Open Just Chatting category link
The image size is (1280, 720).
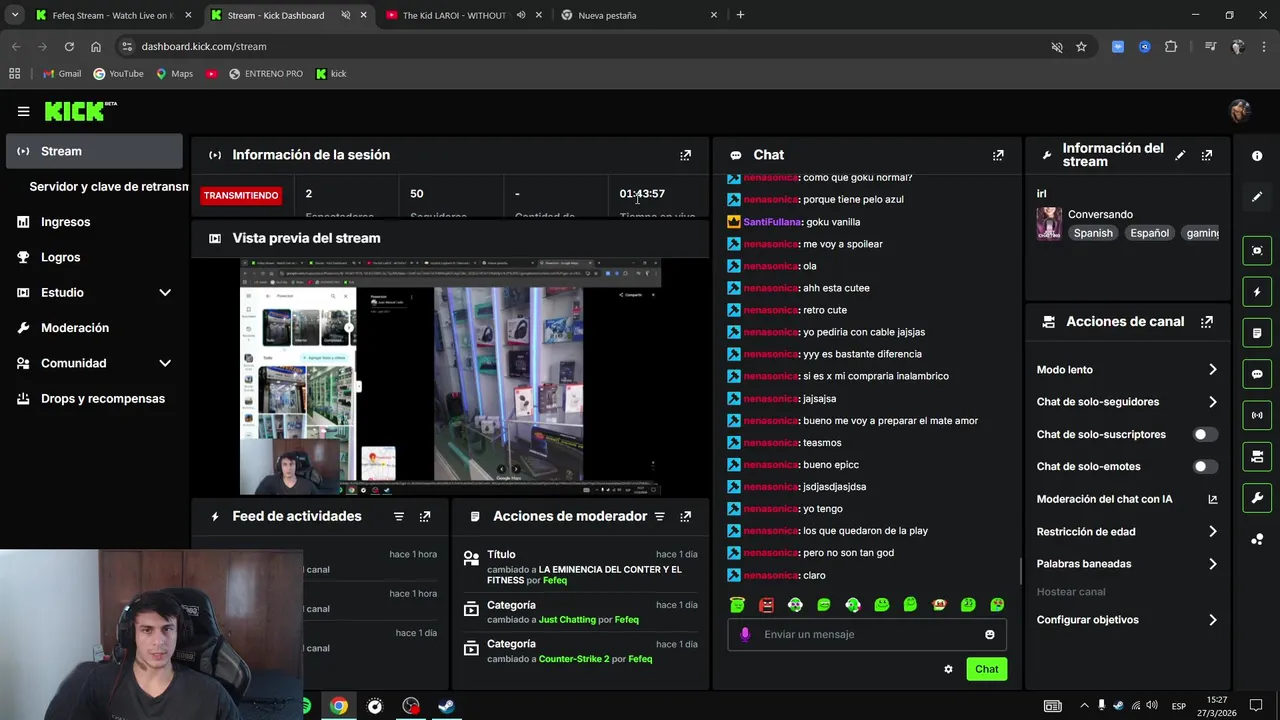click(567, 620)
